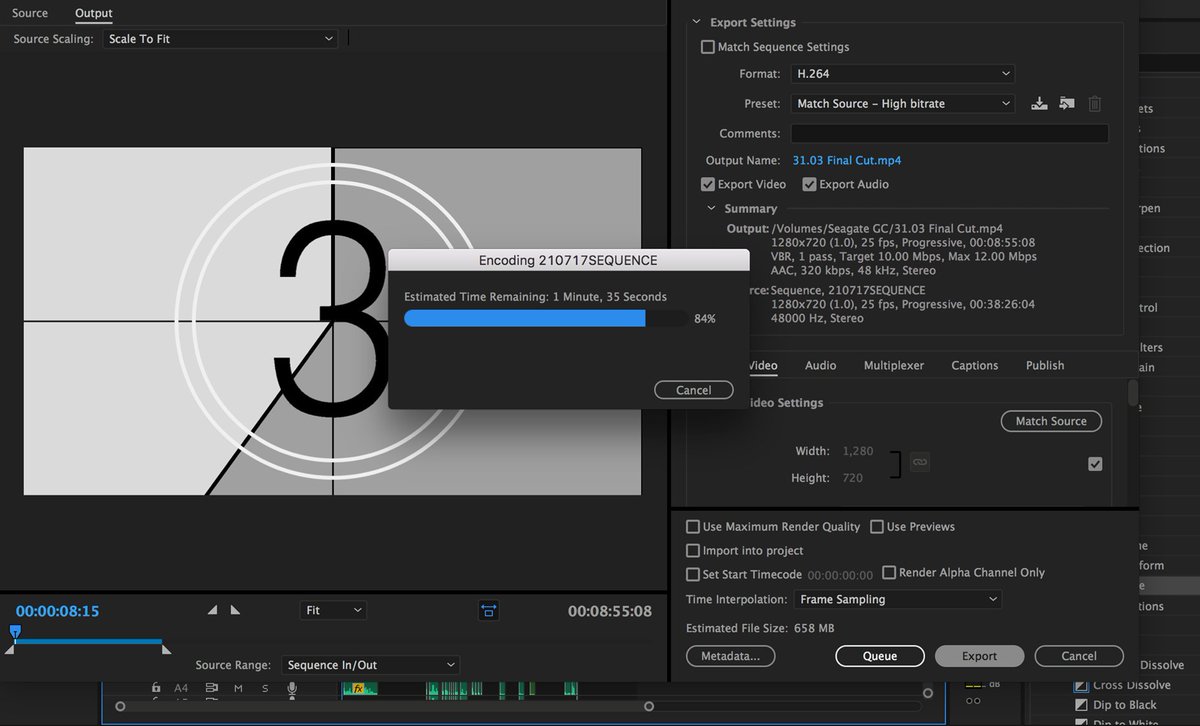The width and height of the screenshot is (1200, 726).
Task: Collapse the Summary section
Action: [712, 208]
